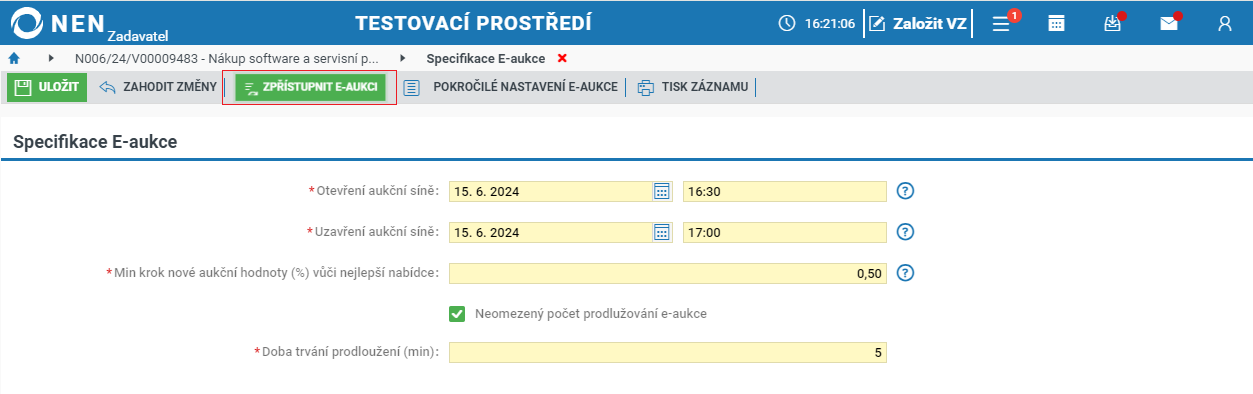Open breadcrumb N006/24/V00009483 Nákup software

coord(226,58)
